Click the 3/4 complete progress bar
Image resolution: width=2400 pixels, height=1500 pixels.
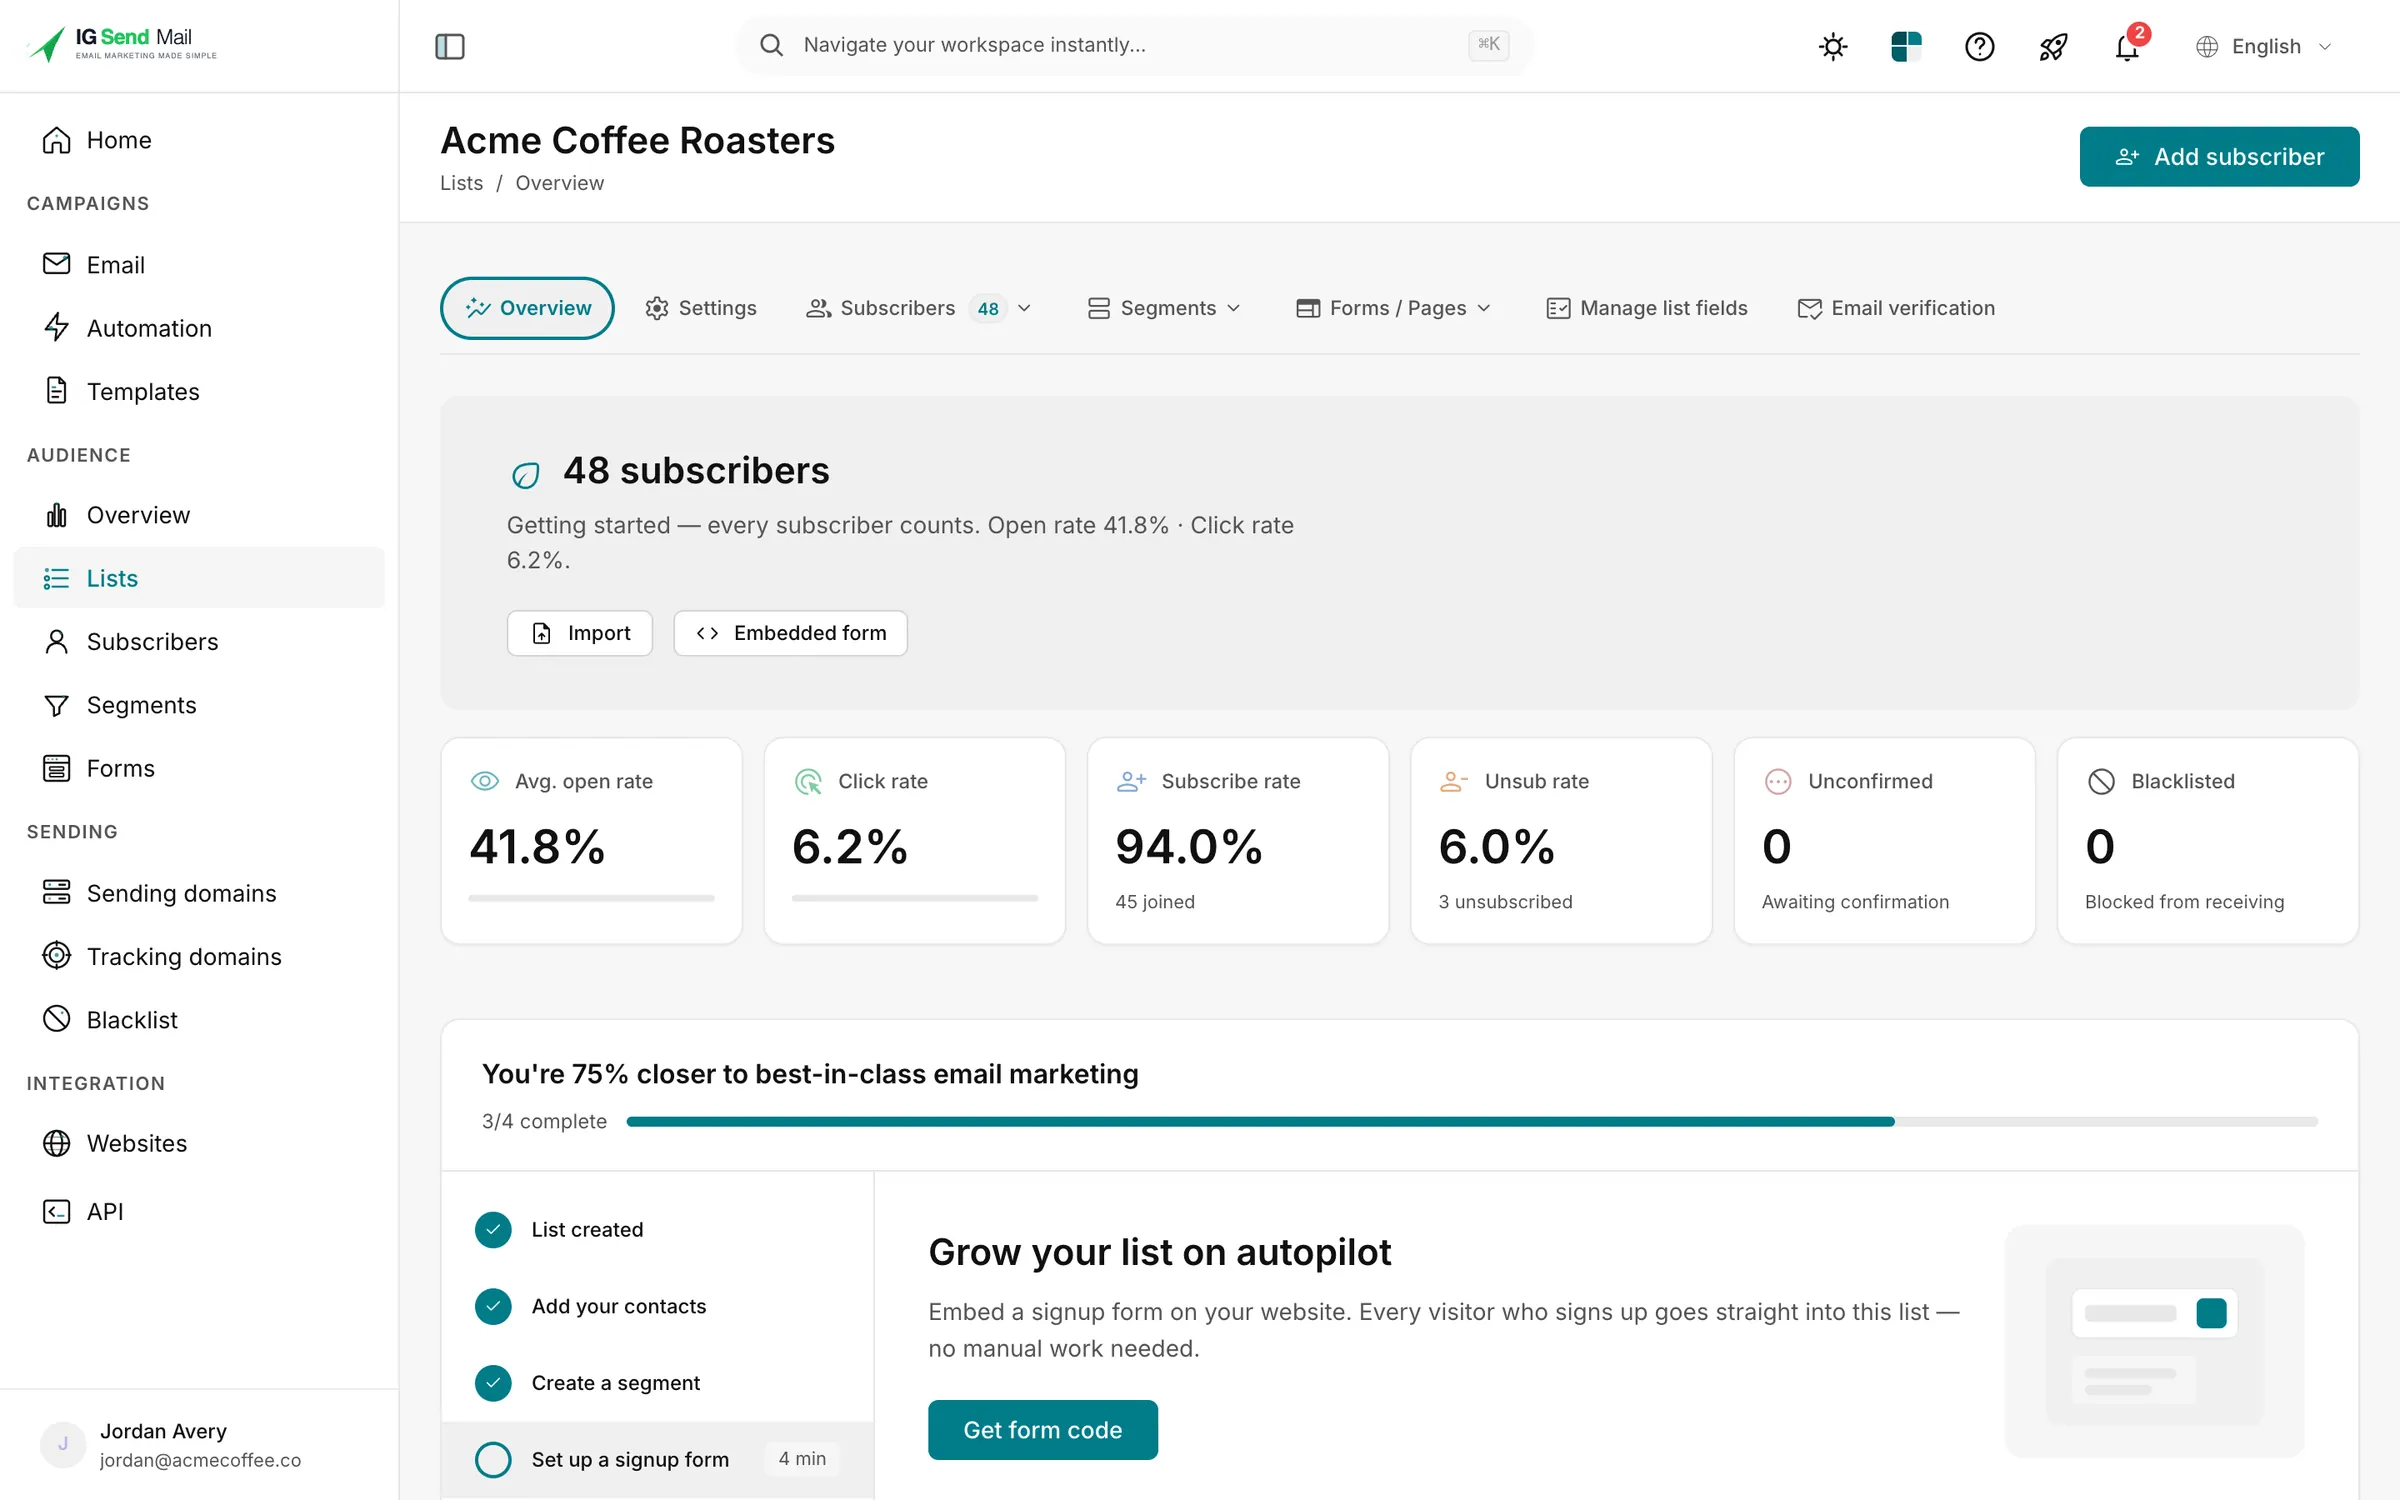[1472, 1122]
